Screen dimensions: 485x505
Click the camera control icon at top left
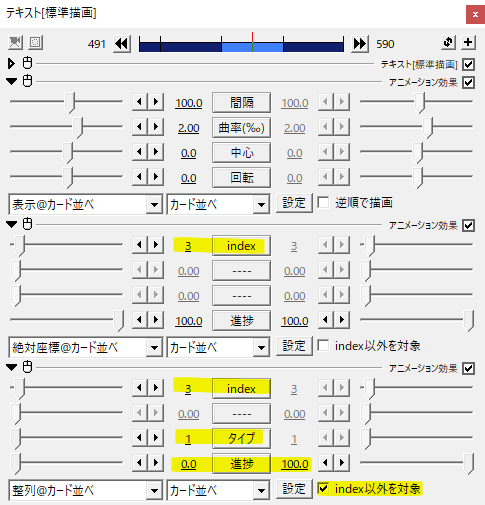[x=15, y=43]
